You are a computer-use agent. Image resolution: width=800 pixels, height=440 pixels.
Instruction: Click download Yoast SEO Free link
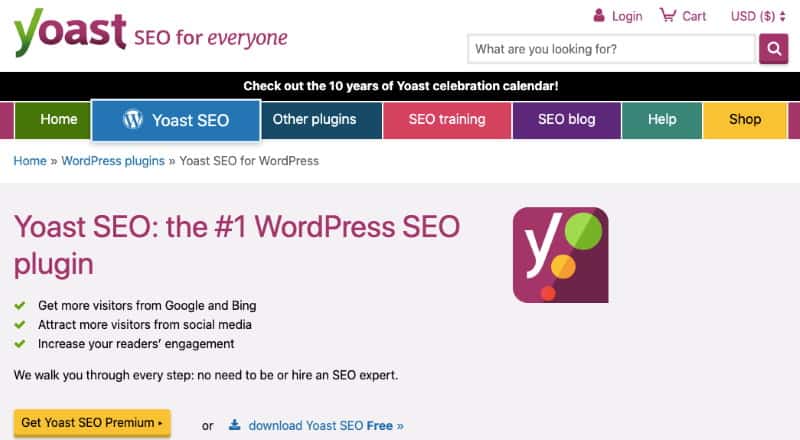[326, 425]
